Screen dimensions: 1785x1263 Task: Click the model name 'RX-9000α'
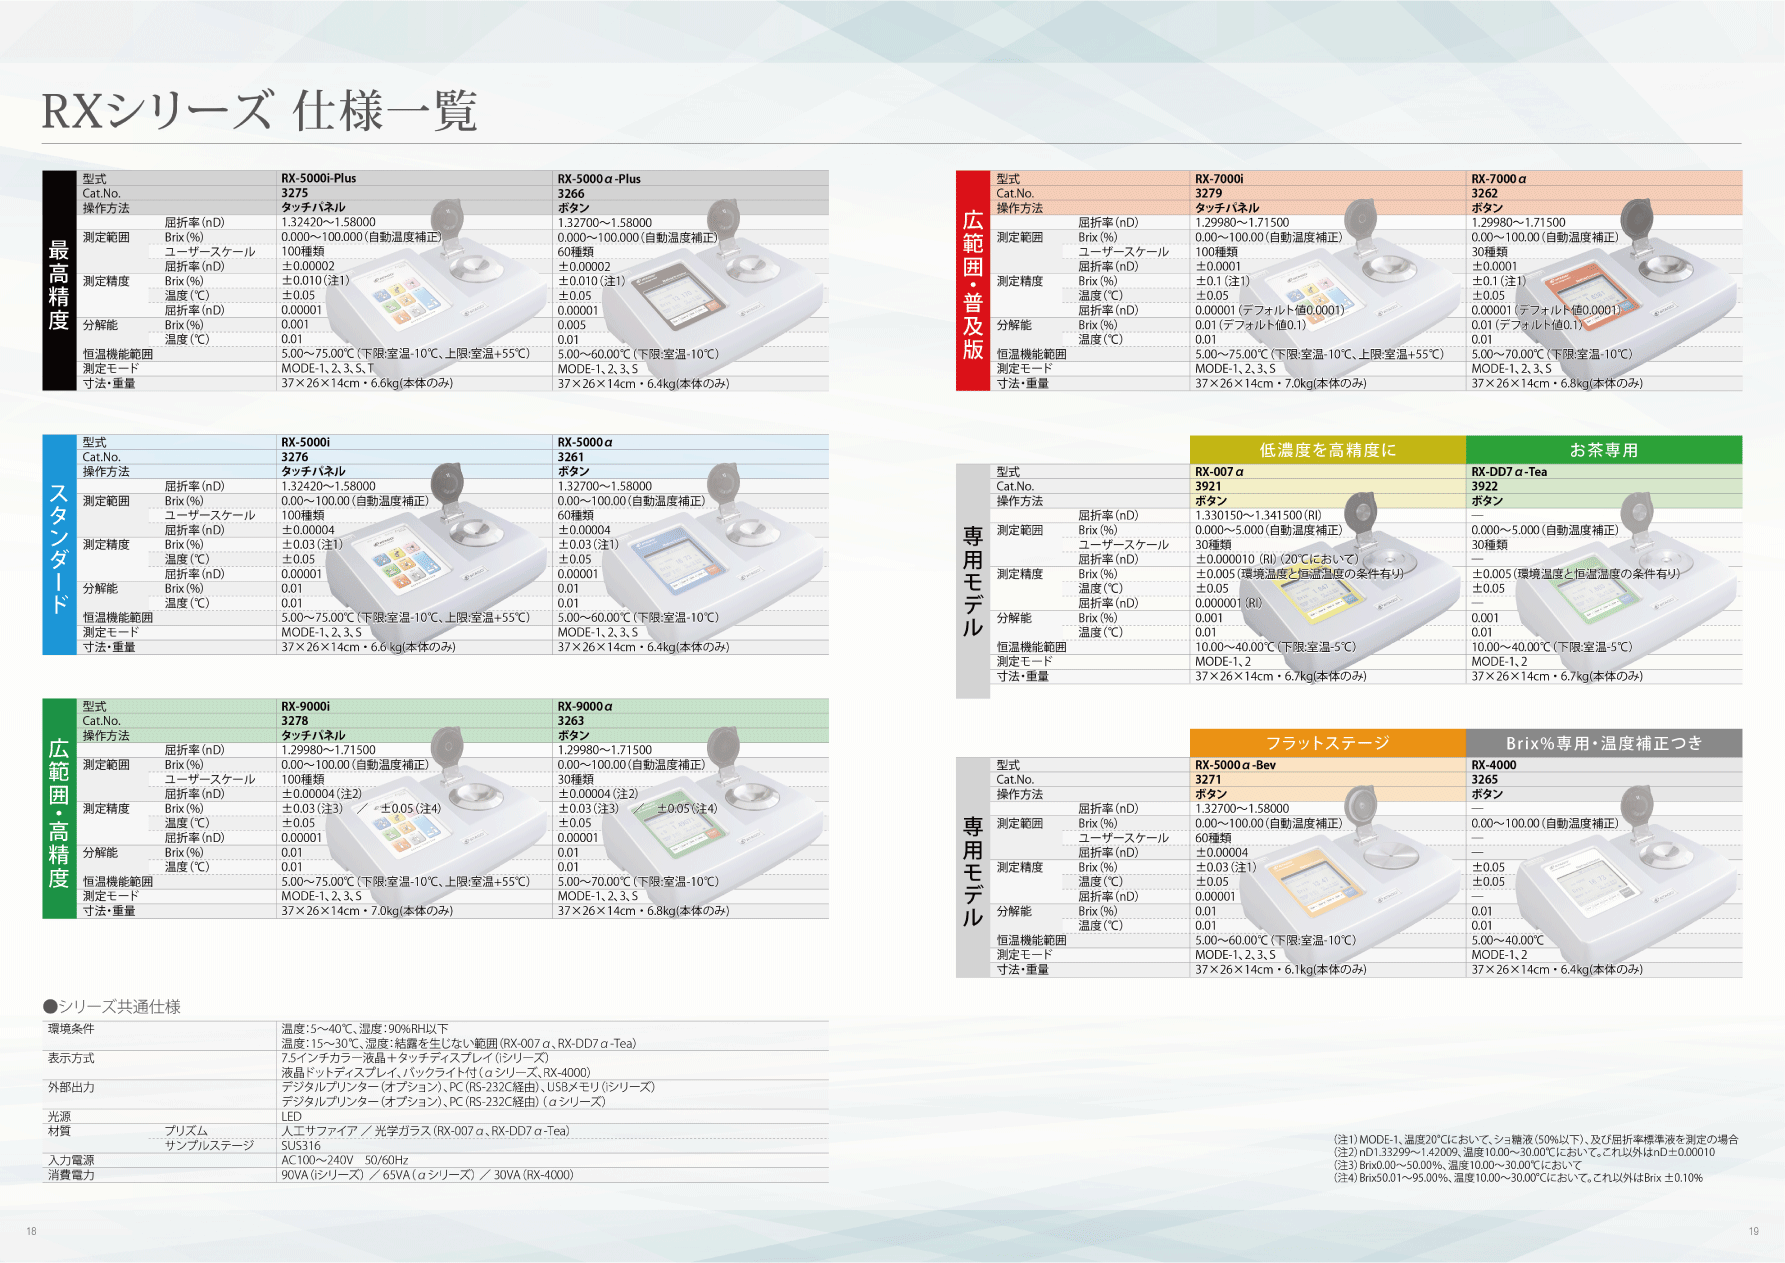[x=585, y=706]
